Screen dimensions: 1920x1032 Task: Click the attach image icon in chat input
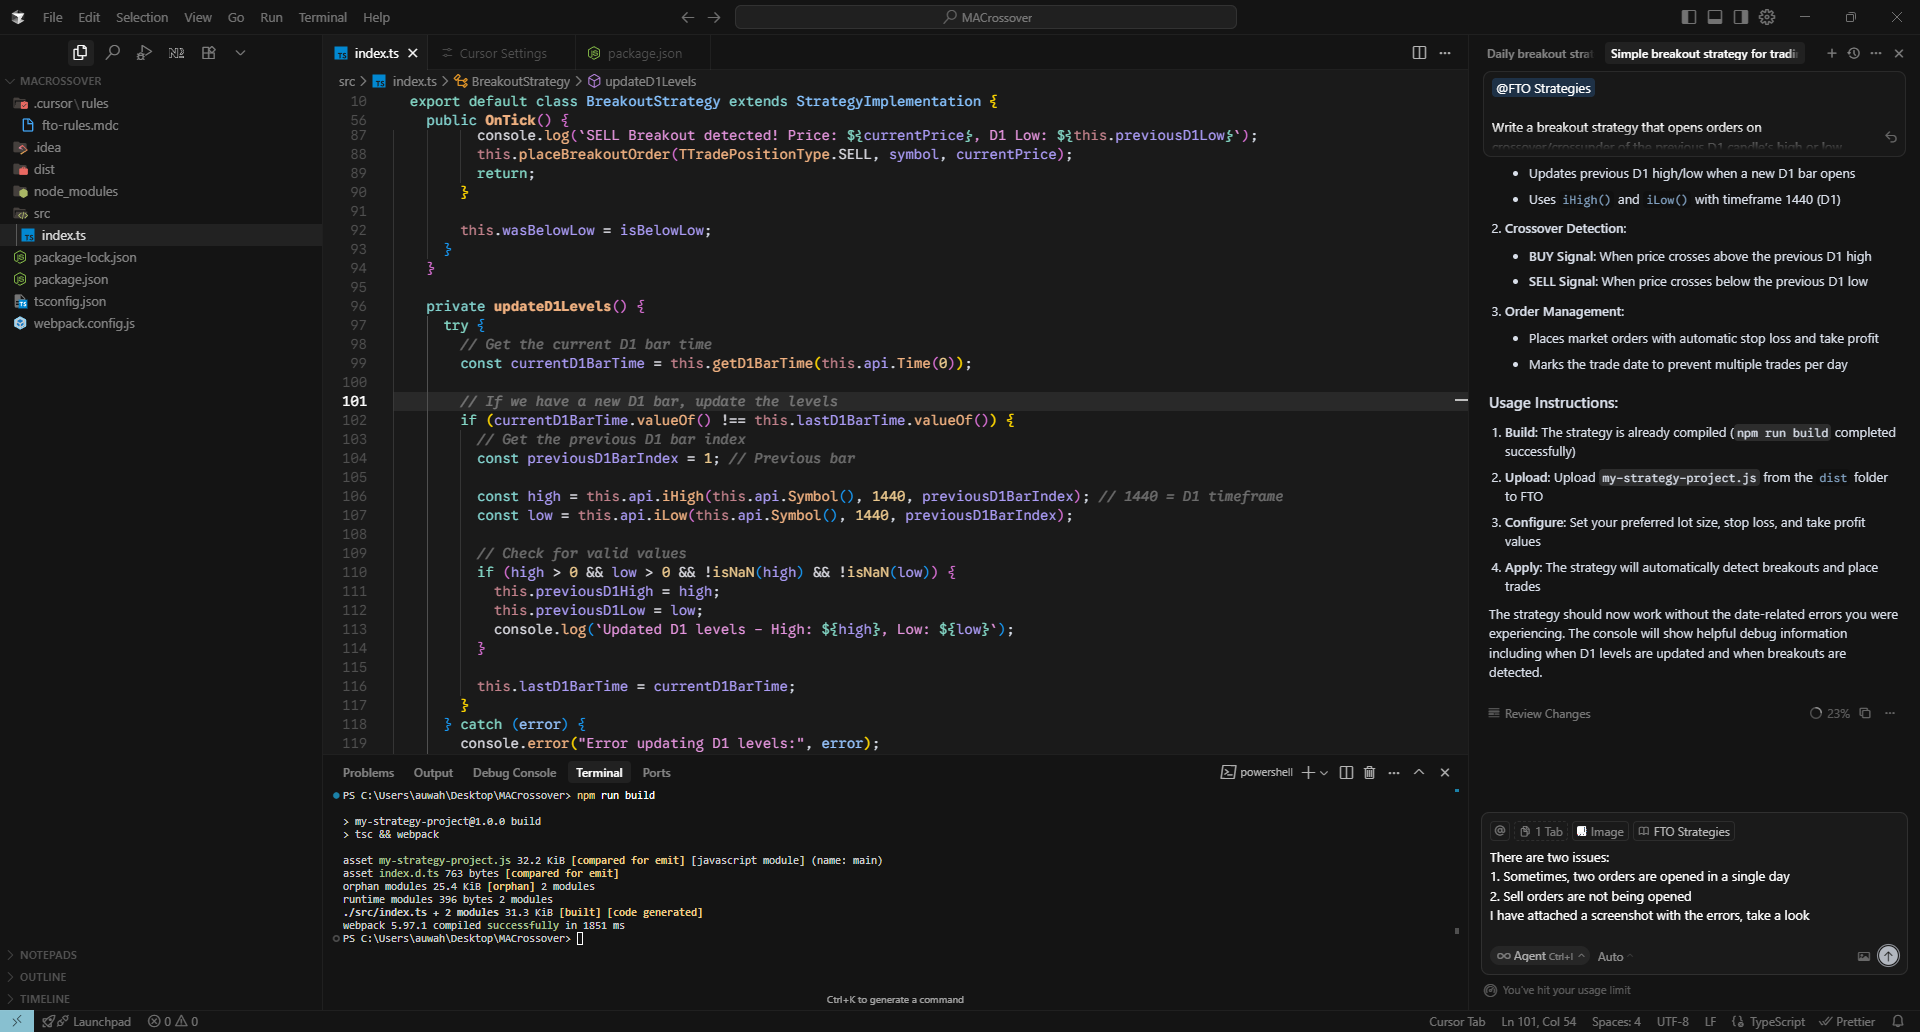(x=1864, y=957)
